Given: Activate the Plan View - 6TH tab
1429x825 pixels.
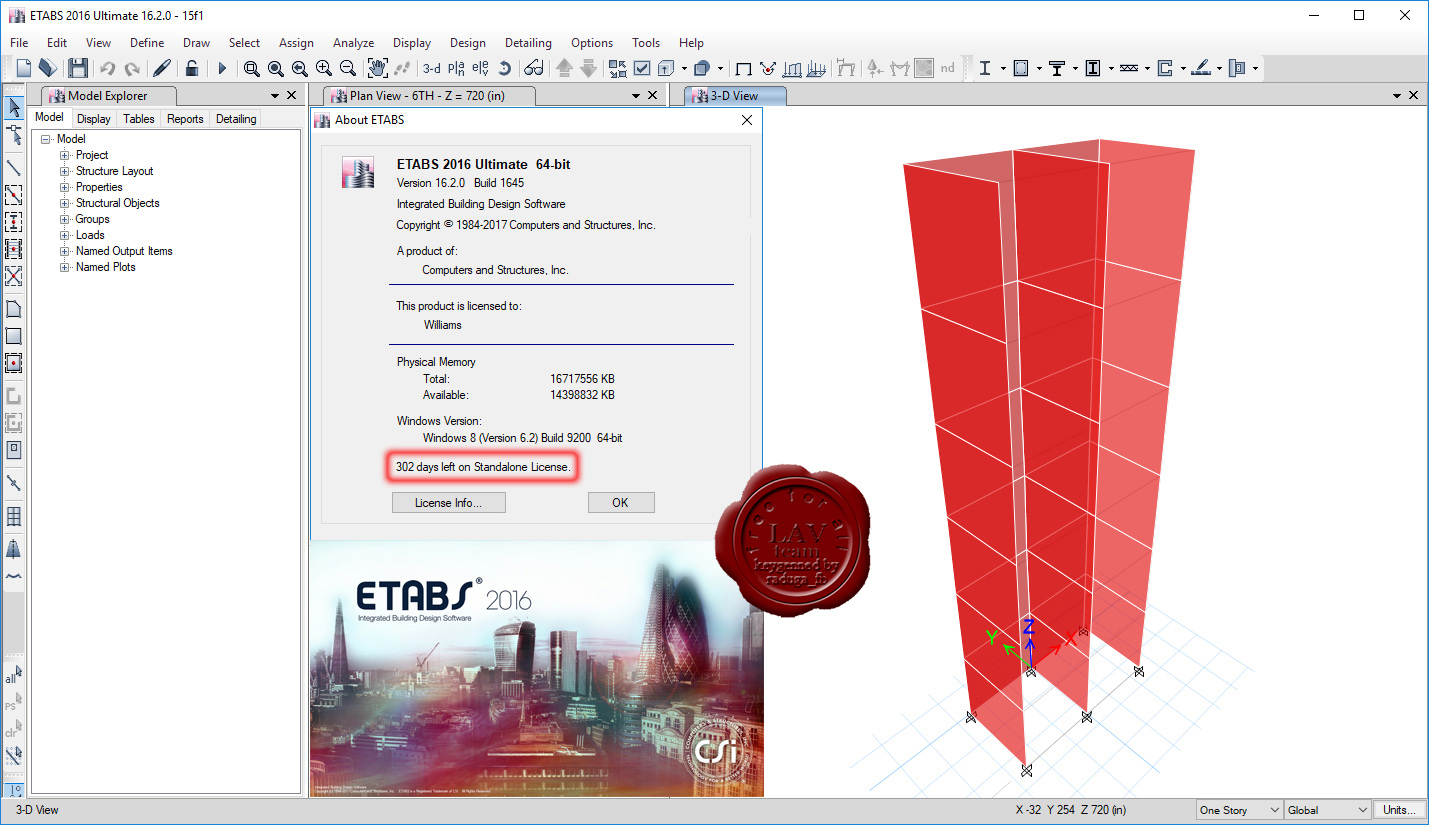Looking at the screenshot, I should click(x=430, y=96).
